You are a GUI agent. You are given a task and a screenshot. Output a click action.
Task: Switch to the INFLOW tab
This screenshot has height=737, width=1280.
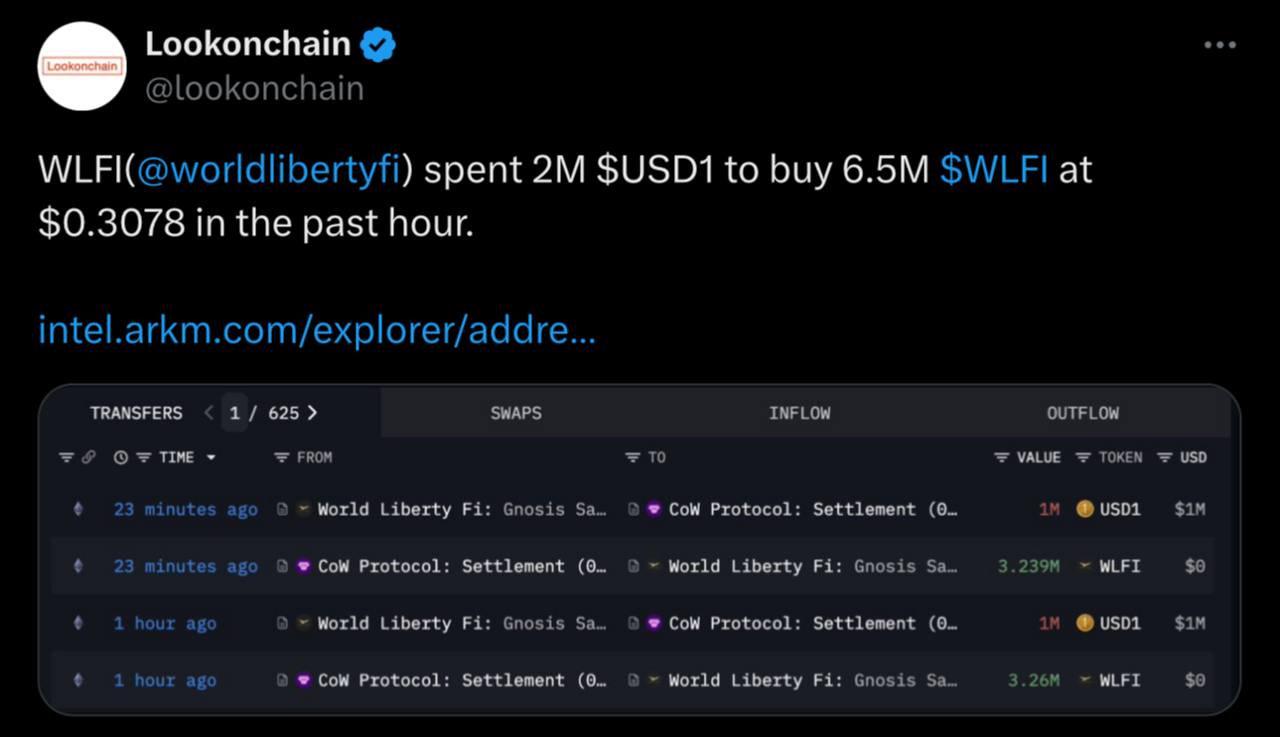pyautogui.click(x=799, y=413)
